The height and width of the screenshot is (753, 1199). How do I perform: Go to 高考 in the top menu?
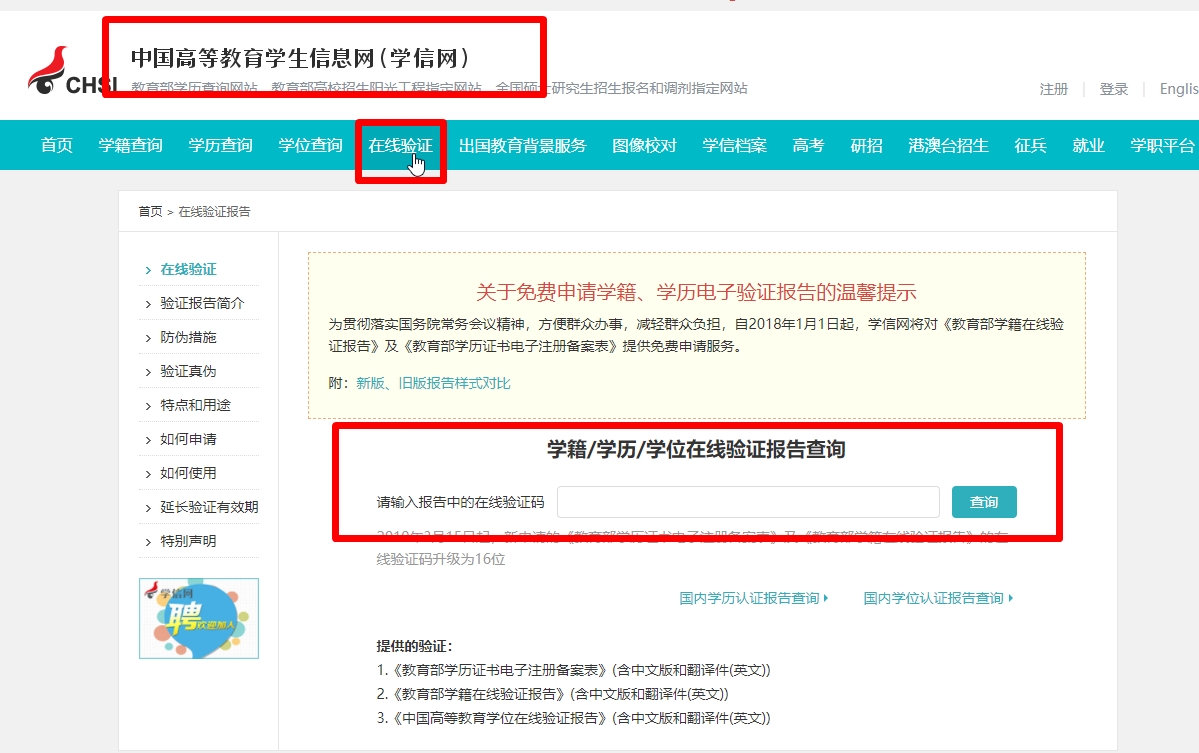808,145
